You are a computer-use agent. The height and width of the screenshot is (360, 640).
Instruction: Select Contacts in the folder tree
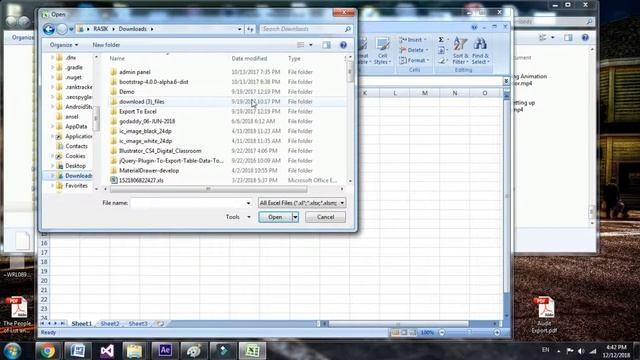76,146
